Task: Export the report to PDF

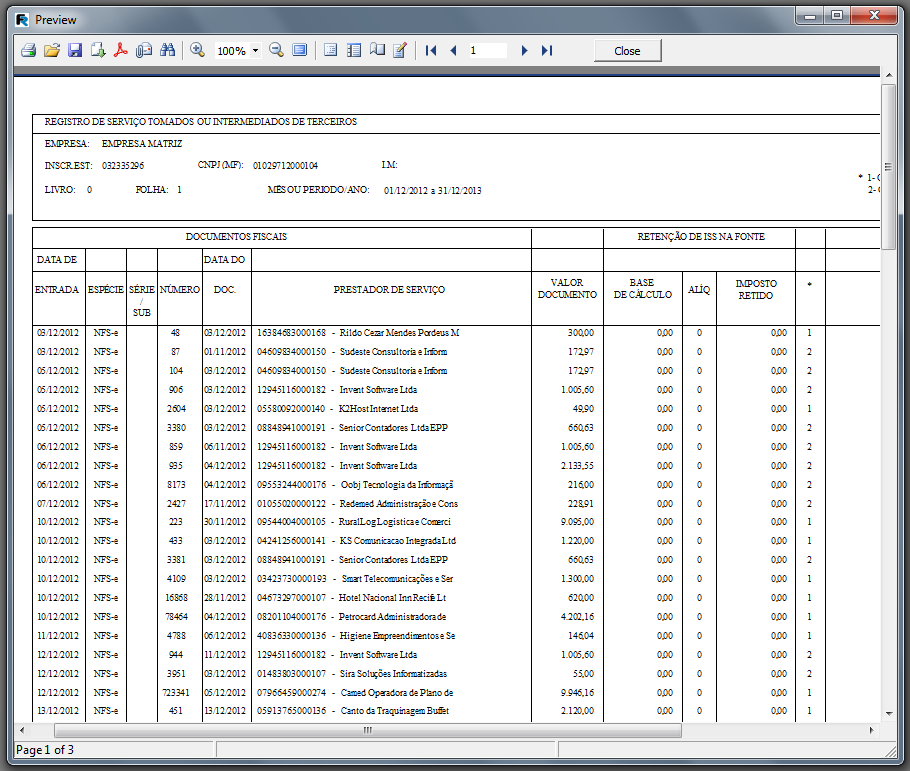Action: (121, 51)
